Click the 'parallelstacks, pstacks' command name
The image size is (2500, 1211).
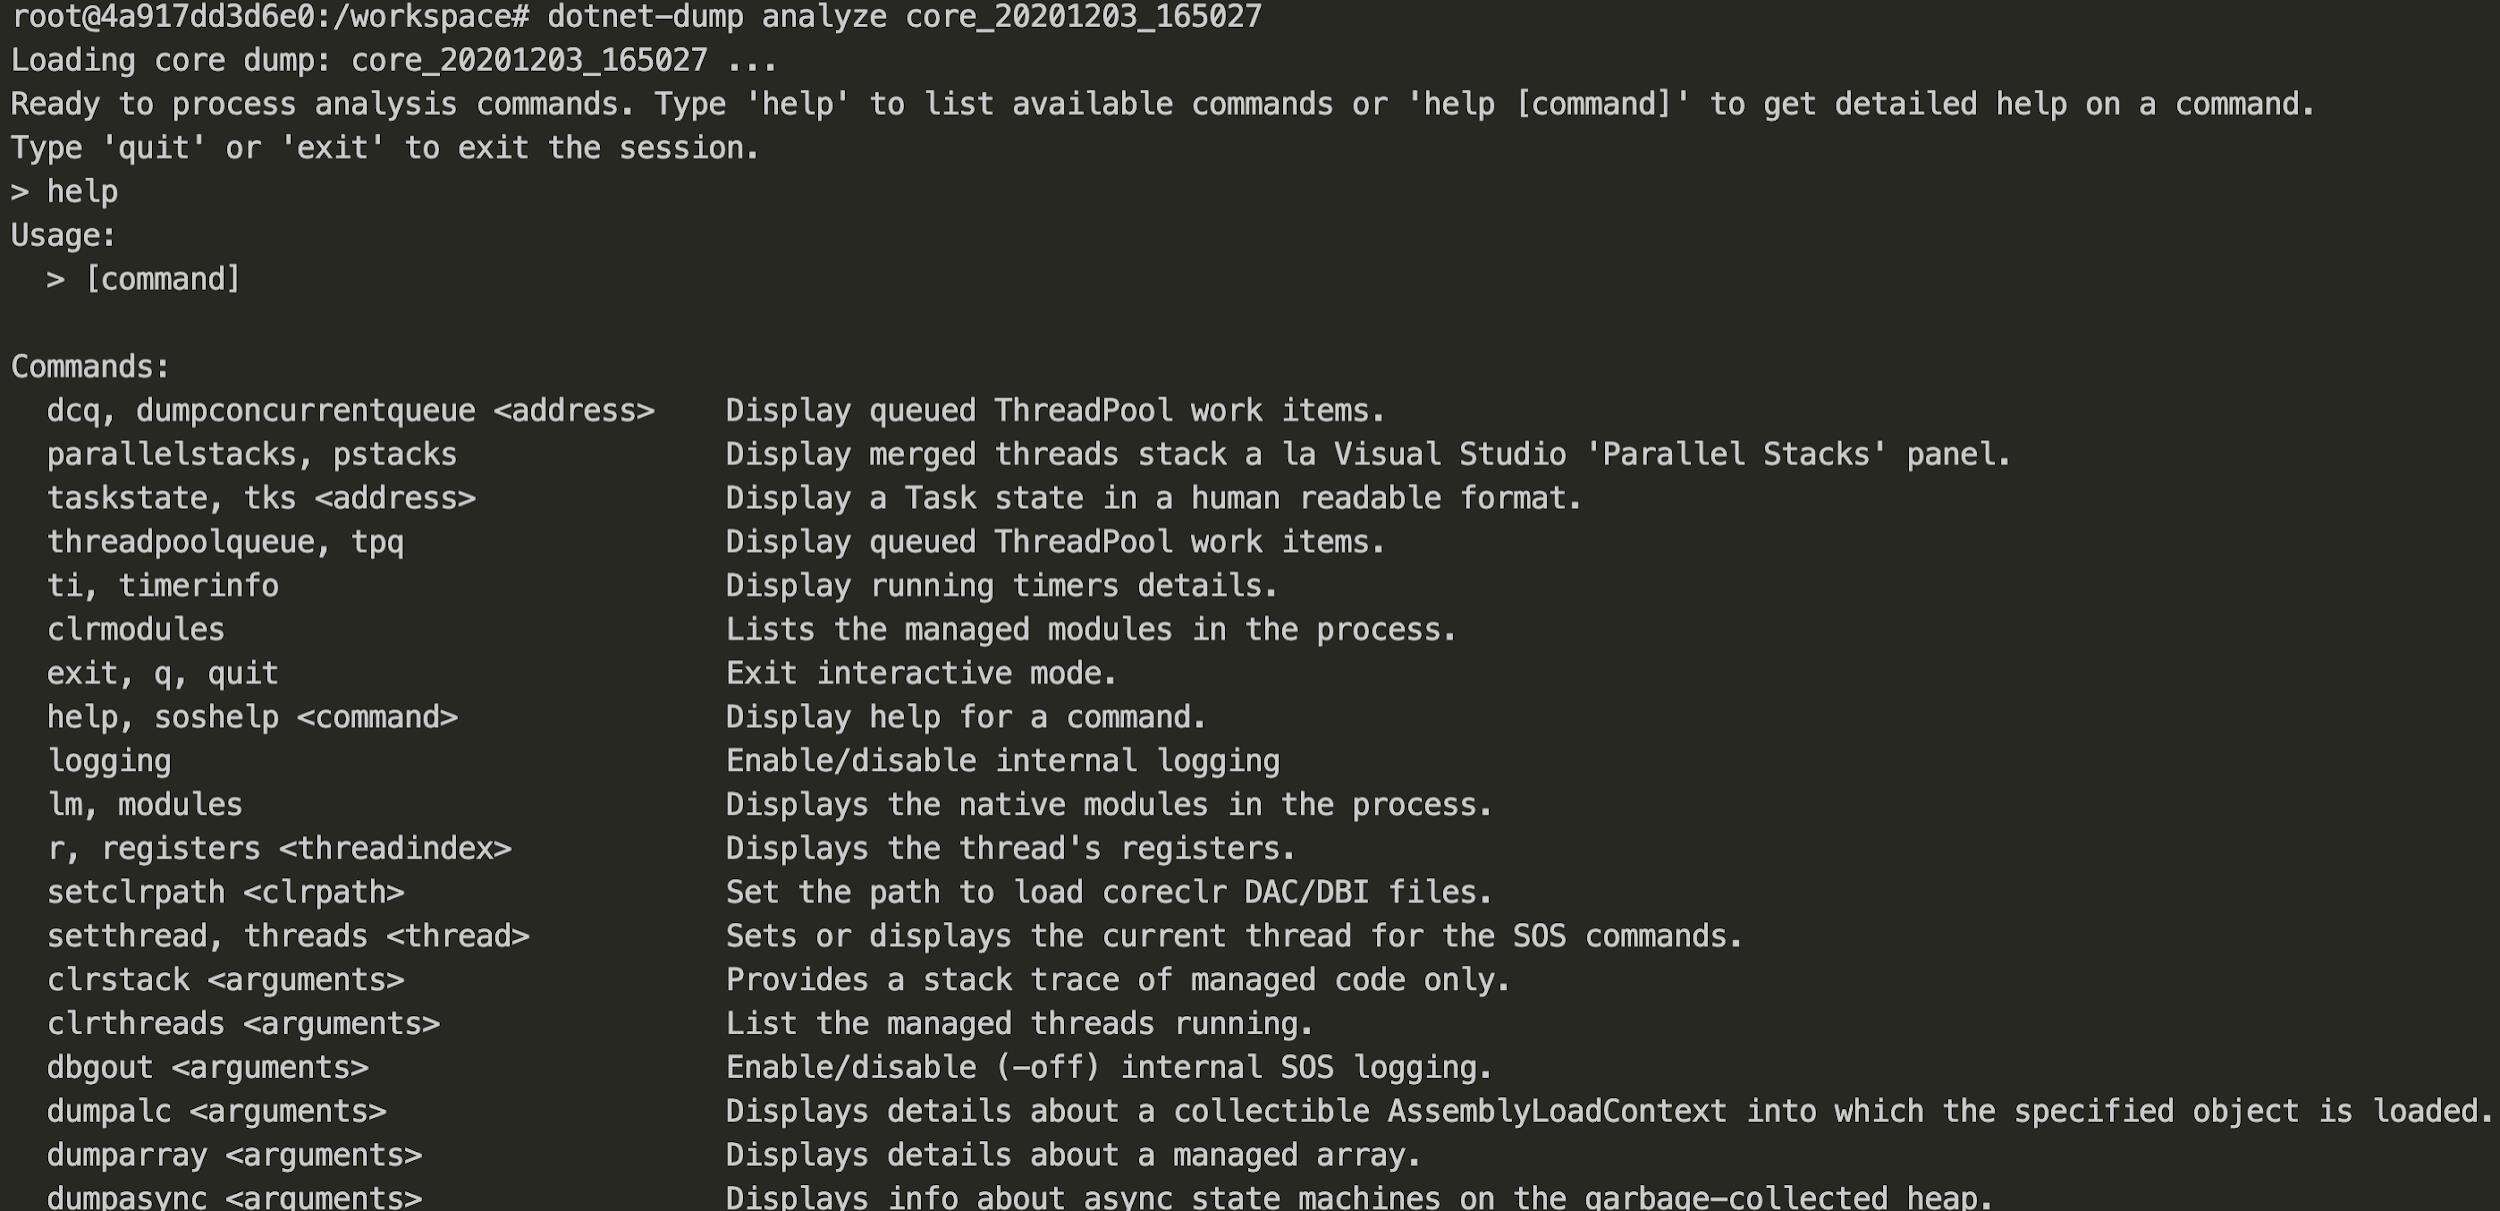pos(252,455)
